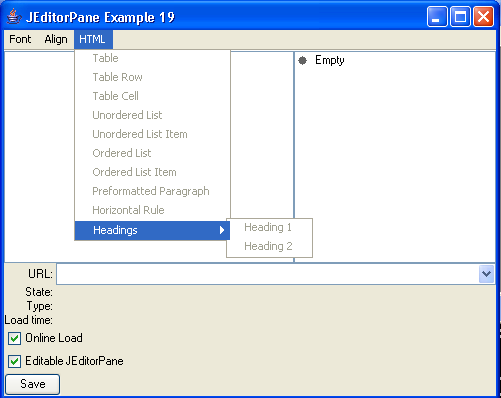Viewport: 501px width, 398px height.
Task: Insert a Horizontal Rule
Action: coord(152,210)
